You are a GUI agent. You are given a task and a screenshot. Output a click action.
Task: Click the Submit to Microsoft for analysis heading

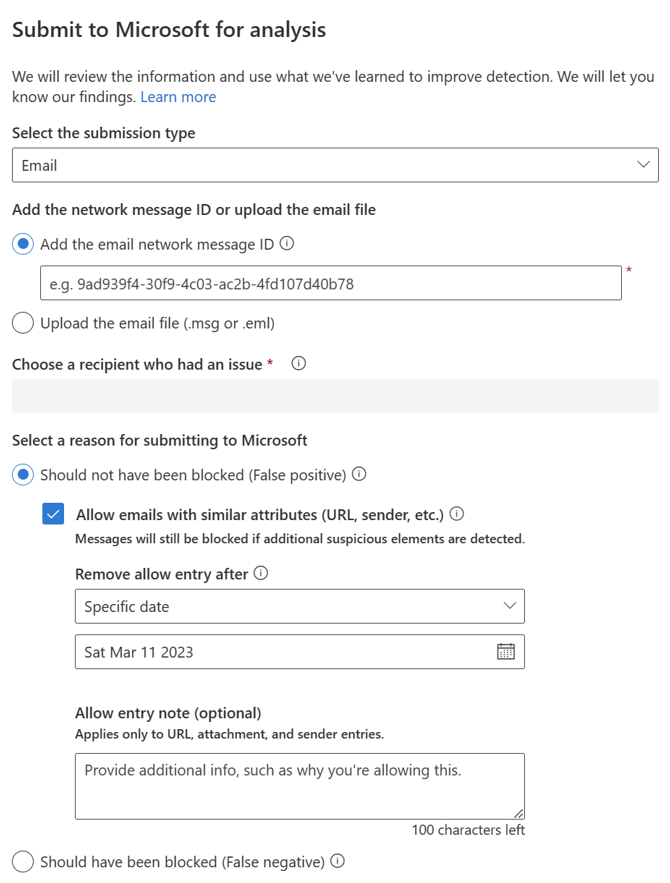coord(169,29)
